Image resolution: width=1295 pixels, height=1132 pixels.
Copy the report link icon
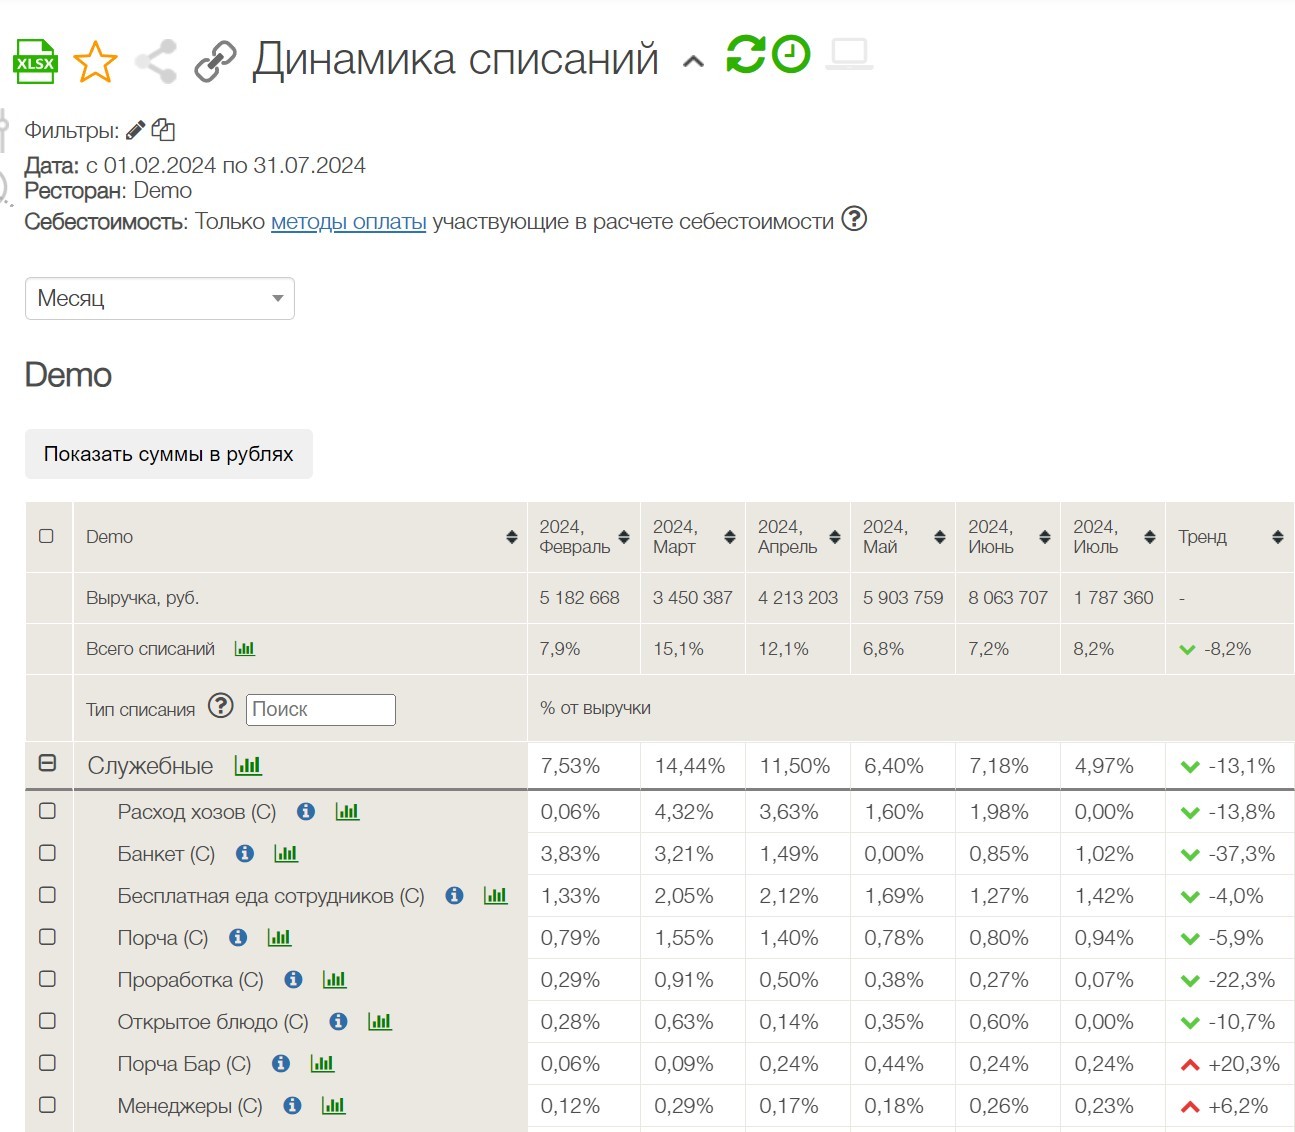coord(215,61)
